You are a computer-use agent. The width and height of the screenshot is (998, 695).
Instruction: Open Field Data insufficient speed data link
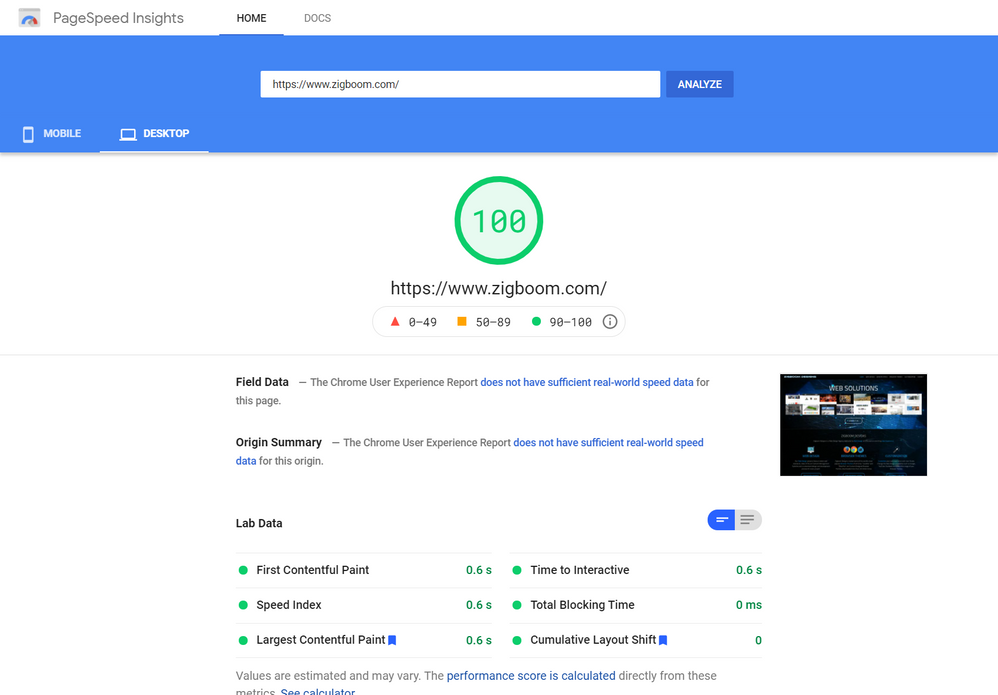tap(586, 382)
